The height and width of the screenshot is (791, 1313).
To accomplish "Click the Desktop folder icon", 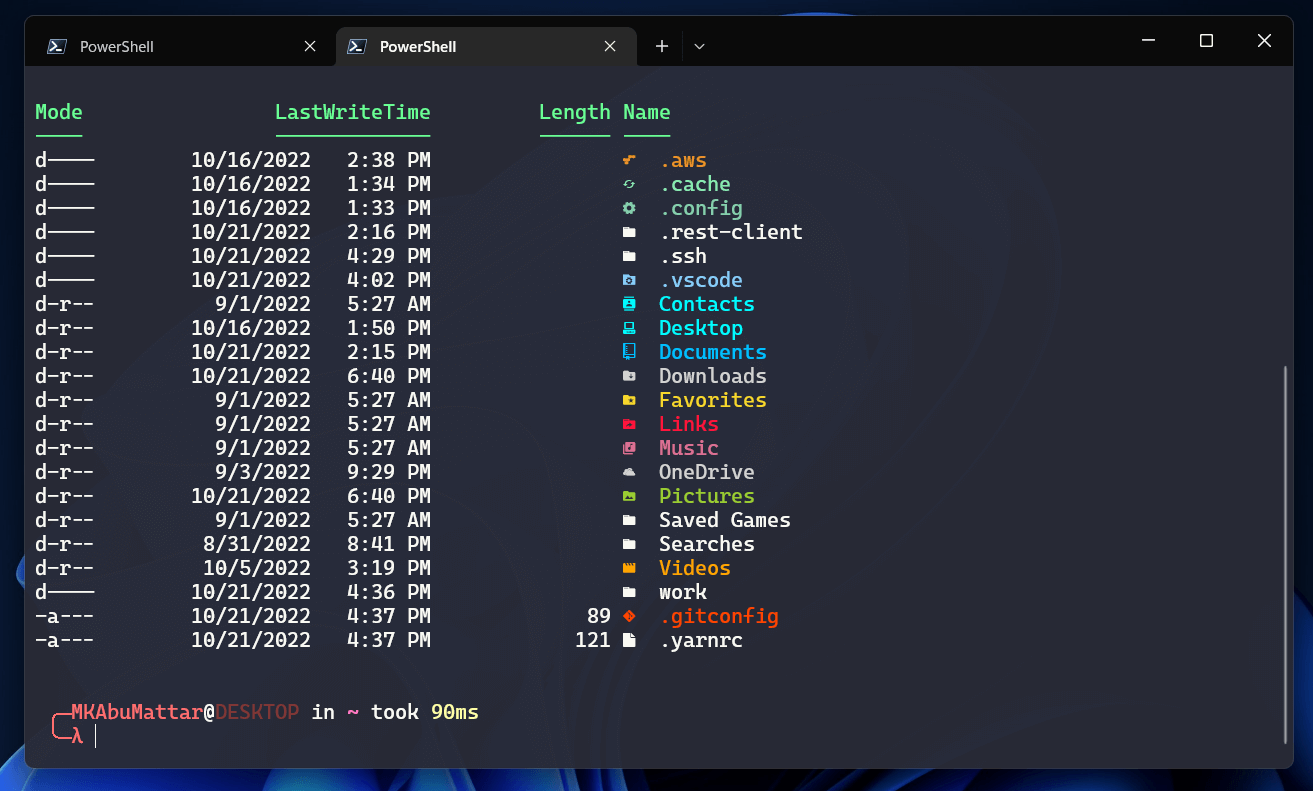I will (629, 328).
